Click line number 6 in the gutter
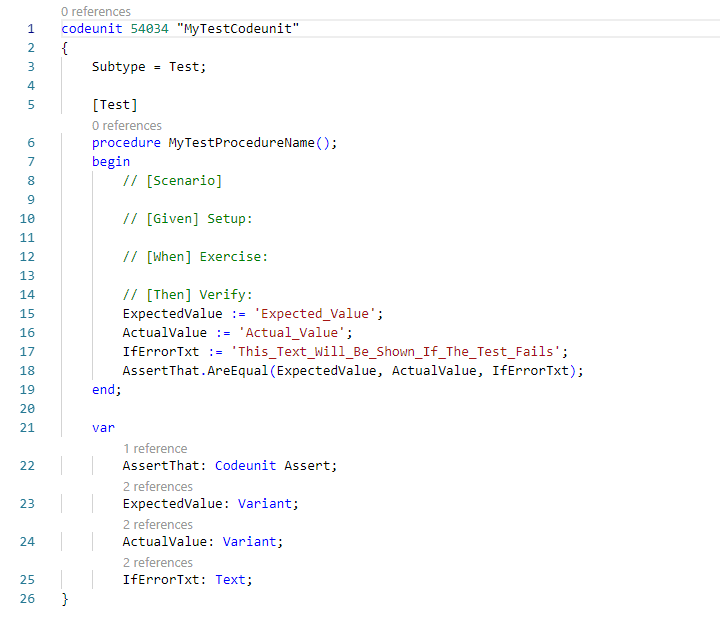This screenshot has height=632, width=720. pos(31,143)
